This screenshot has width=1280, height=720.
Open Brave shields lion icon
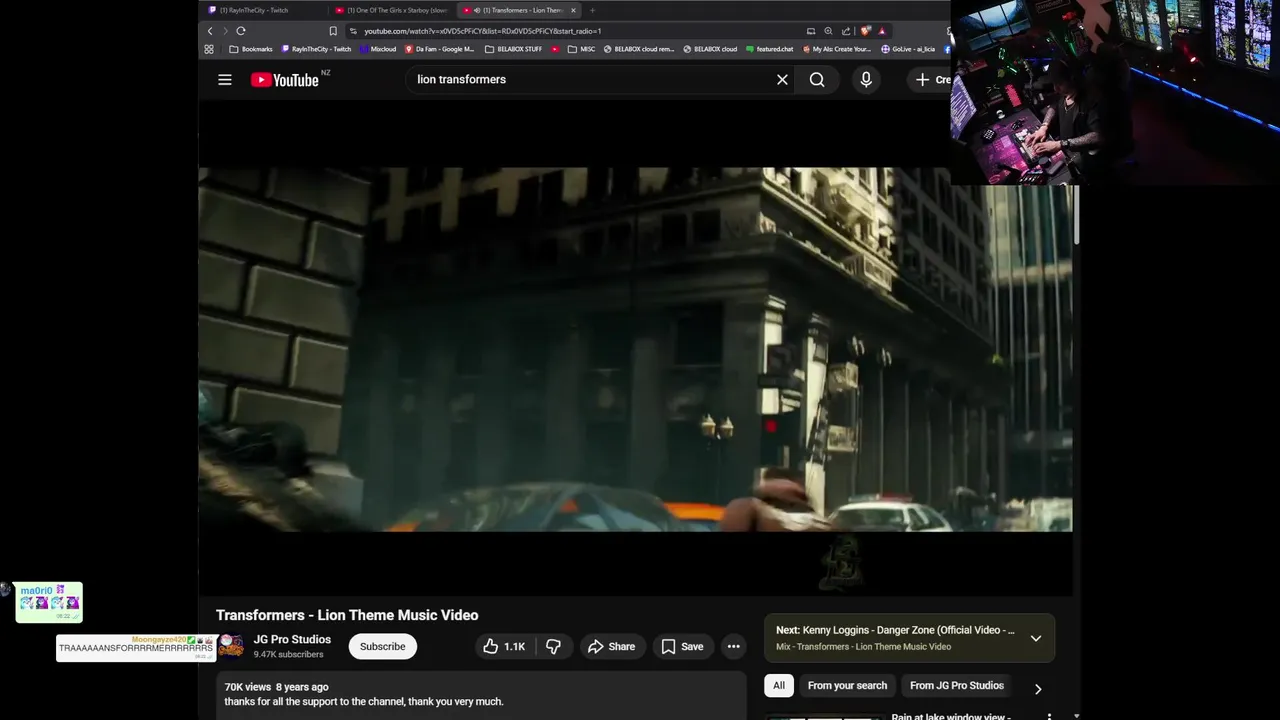click(866, 31)
